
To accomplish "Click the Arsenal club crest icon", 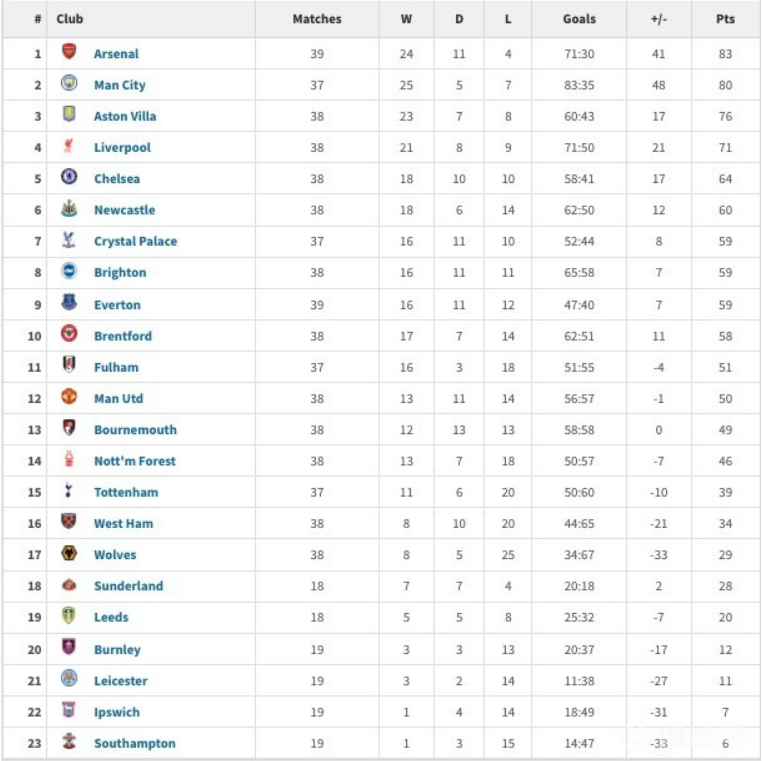I will click(x=69, y=53).
